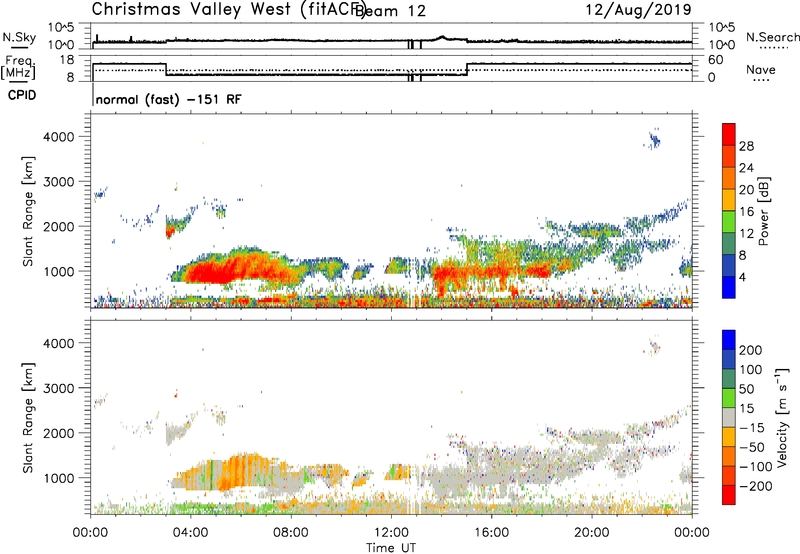Click the isolated blue echo at 4000 km near 22:30
Image resolution: width=800 pixels, height=554 pixels.
[x=653, y=139]
